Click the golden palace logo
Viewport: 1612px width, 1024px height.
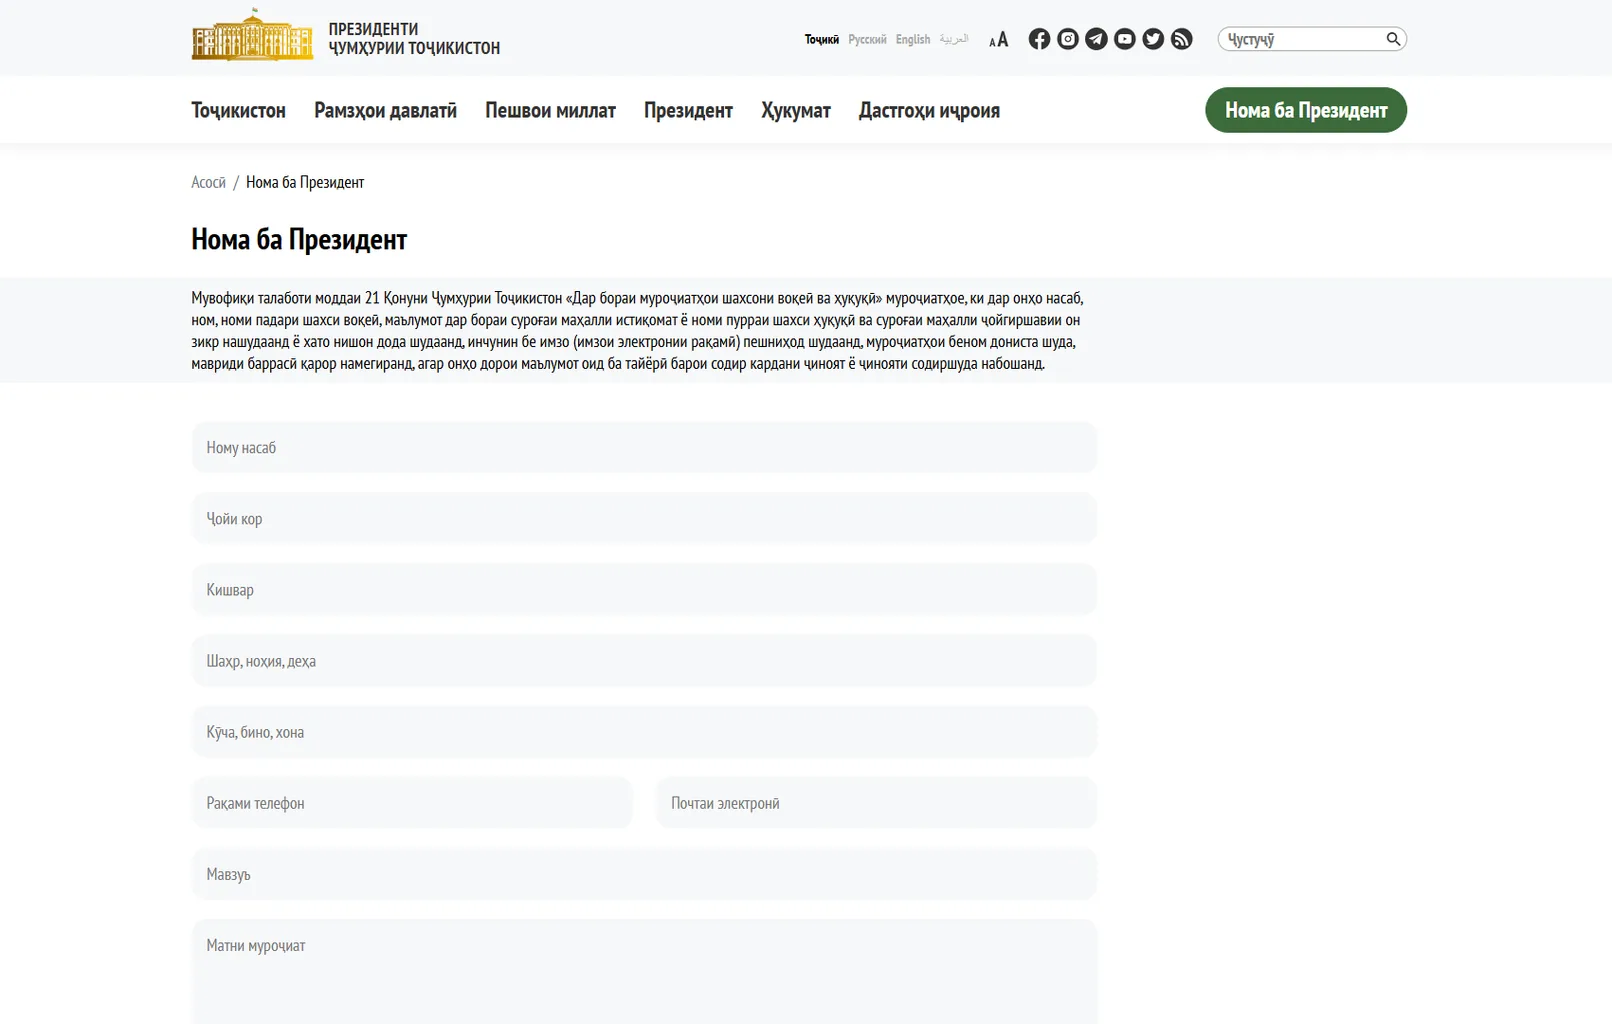252,35
